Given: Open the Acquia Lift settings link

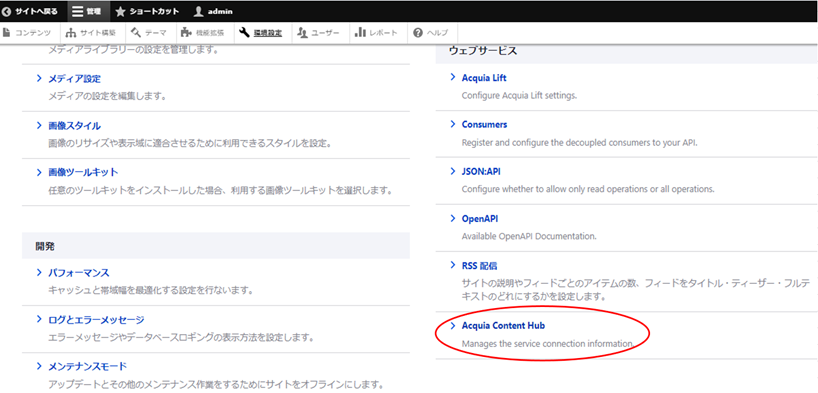Looking at the screenshot, I should click(x=484, y=78).
